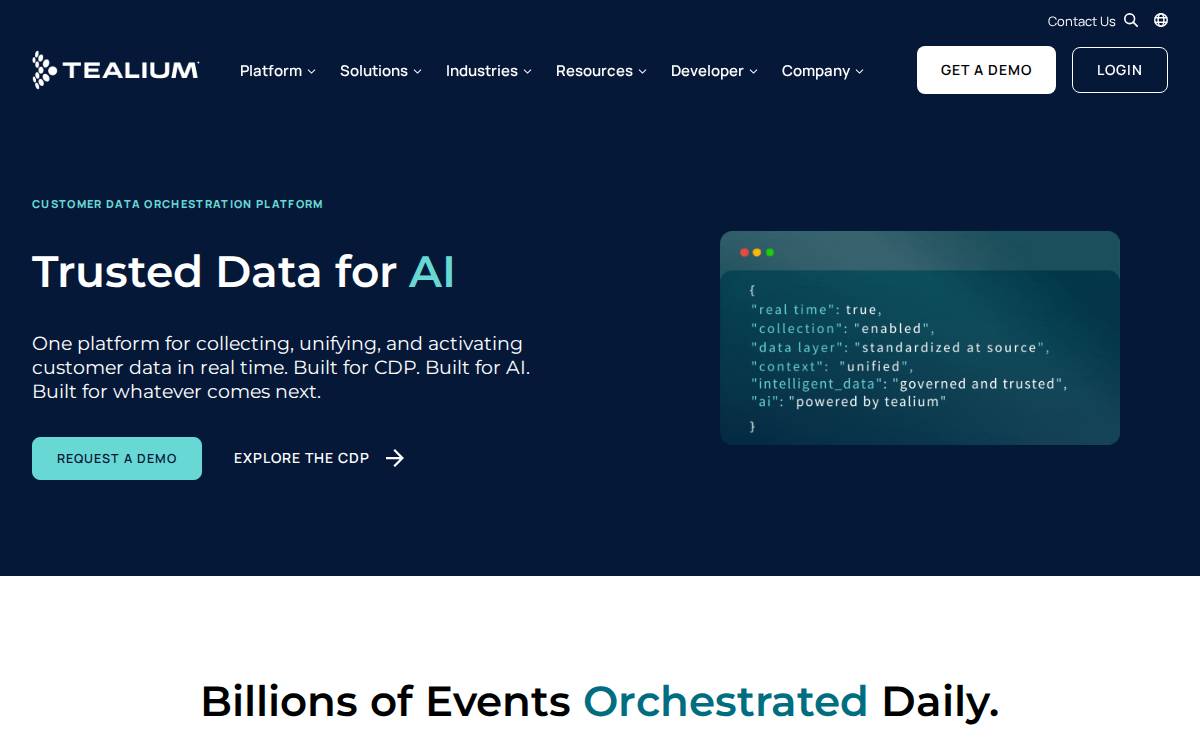
Task: Click the "powered by tealium" code line
Action: pyautogui.click(x=848, y=402)
